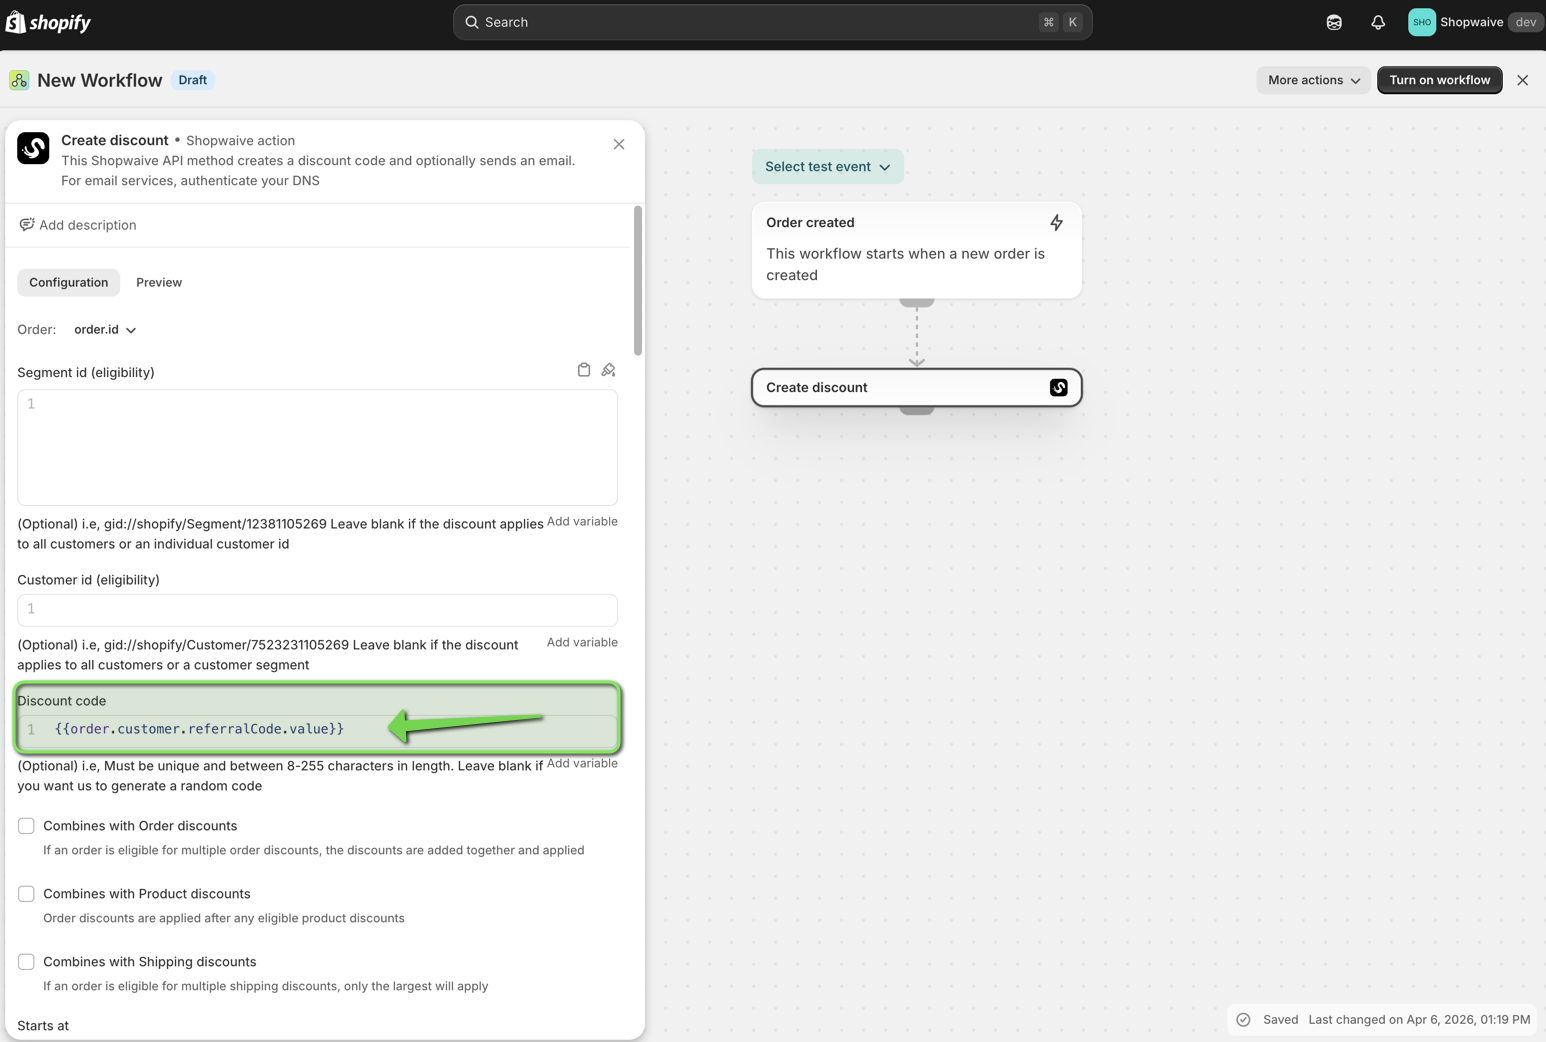
Task: Expand the order.id dropdown
Action: click(x=105, y=330)
